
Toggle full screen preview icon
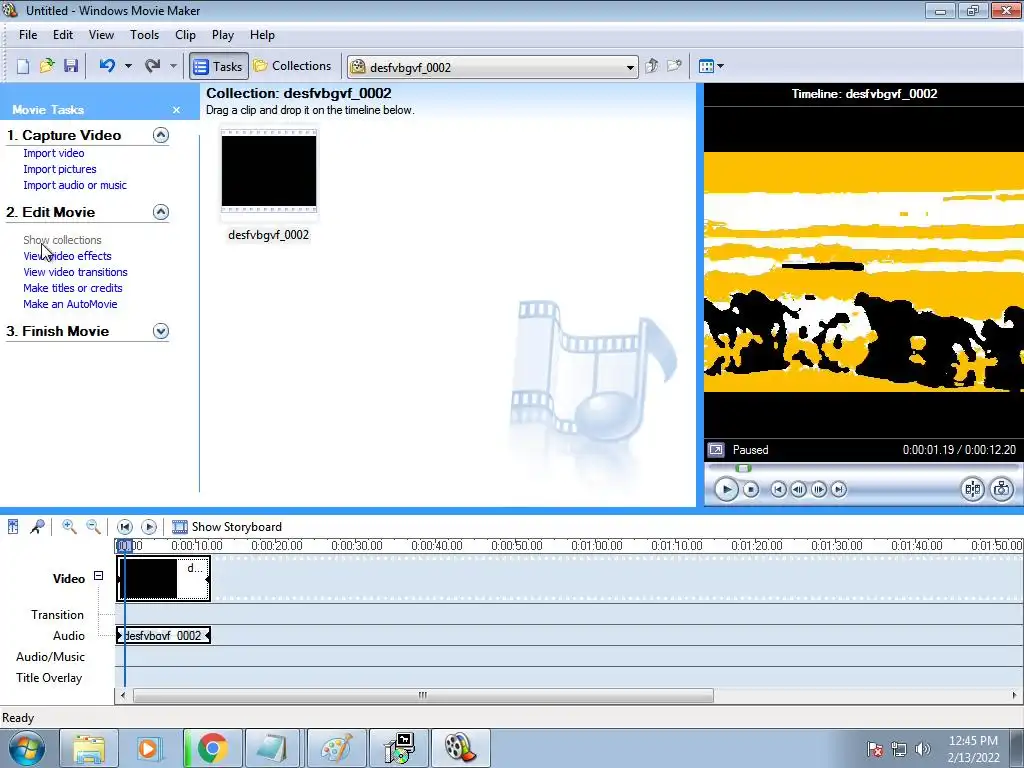click(x=716, y=450)
